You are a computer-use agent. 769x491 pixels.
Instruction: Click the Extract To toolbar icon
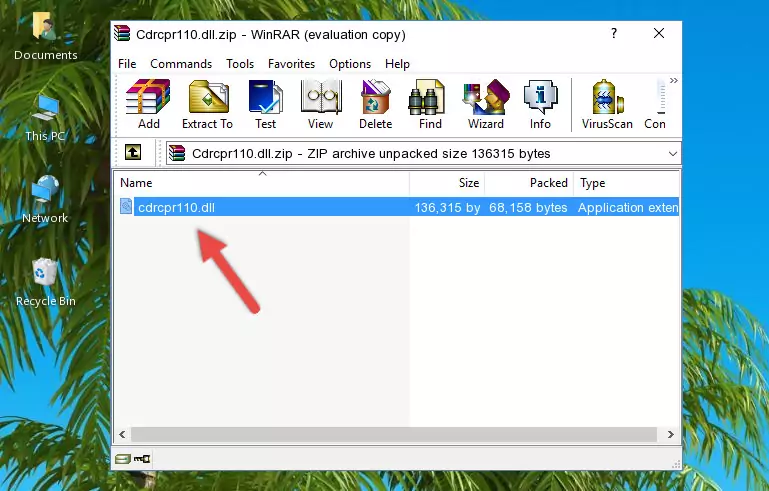click(207, 104)
